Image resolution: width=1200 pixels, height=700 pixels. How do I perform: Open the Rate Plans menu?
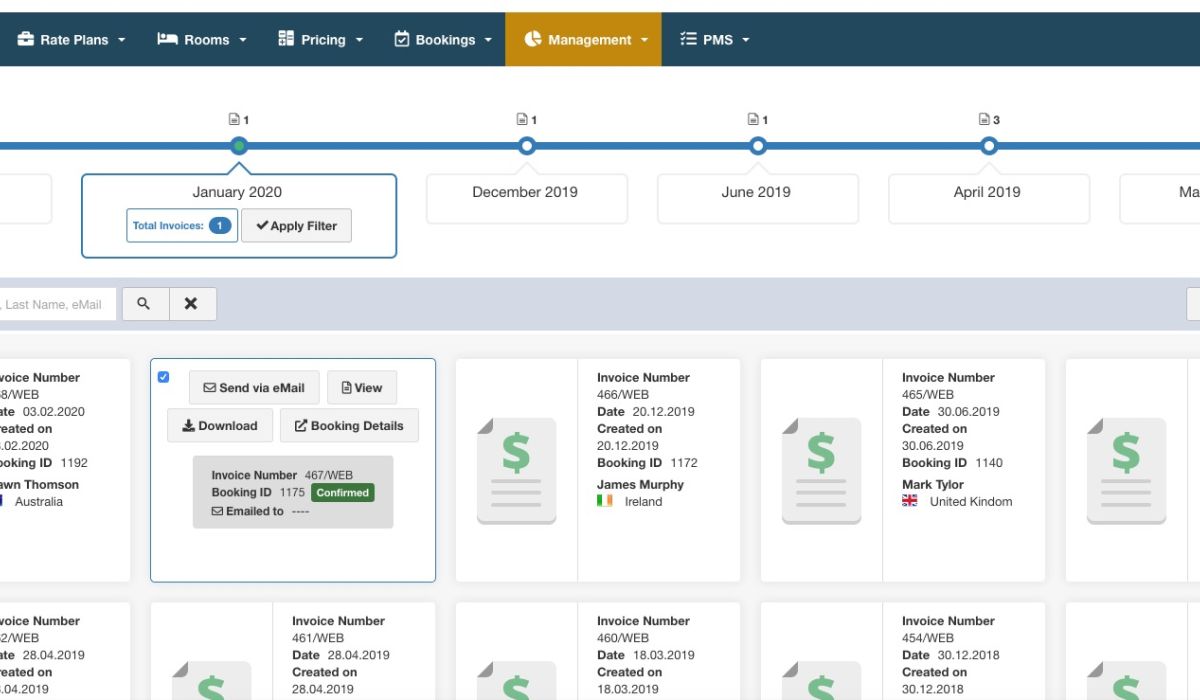point(72,40)
